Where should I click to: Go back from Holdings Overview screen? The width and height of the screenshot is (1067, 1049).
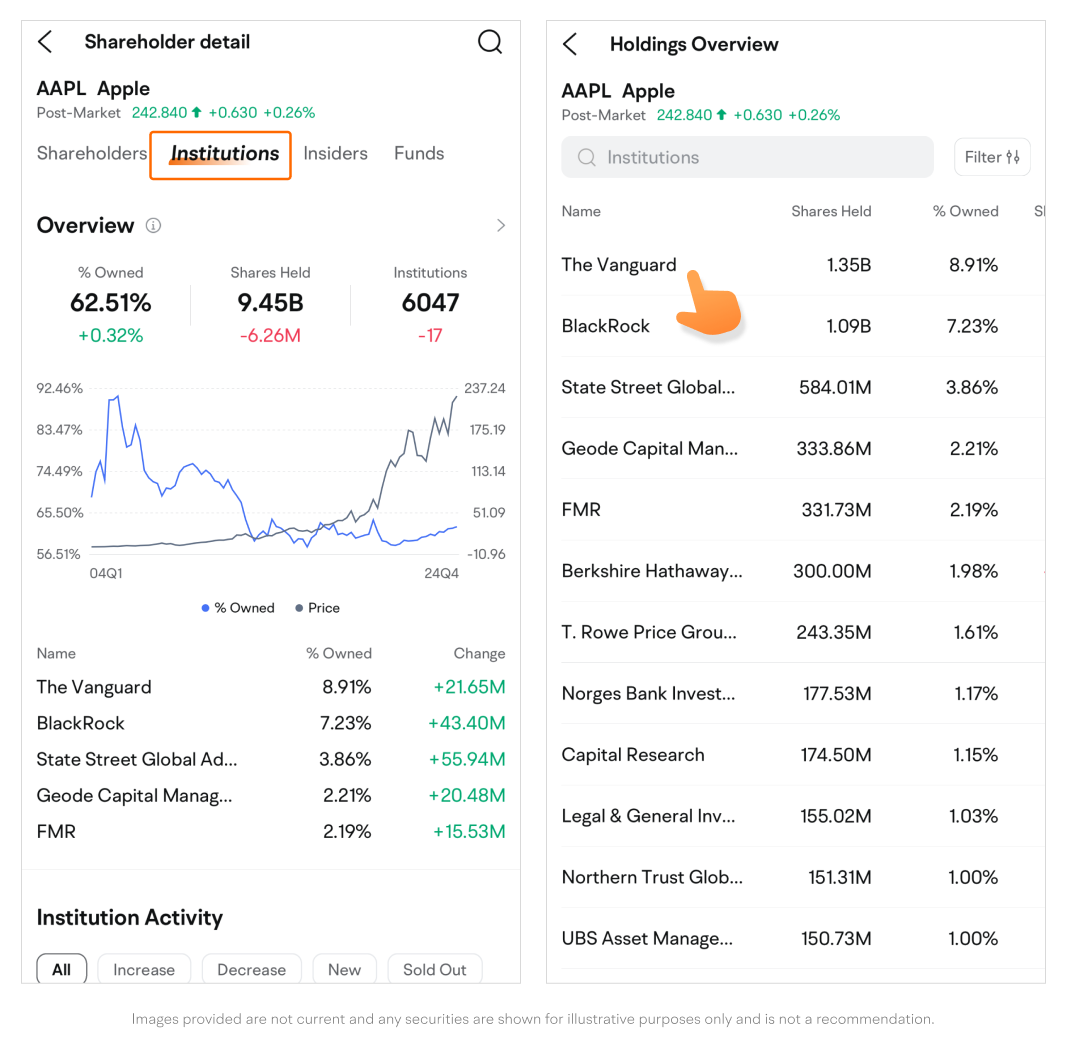(570, 44)
